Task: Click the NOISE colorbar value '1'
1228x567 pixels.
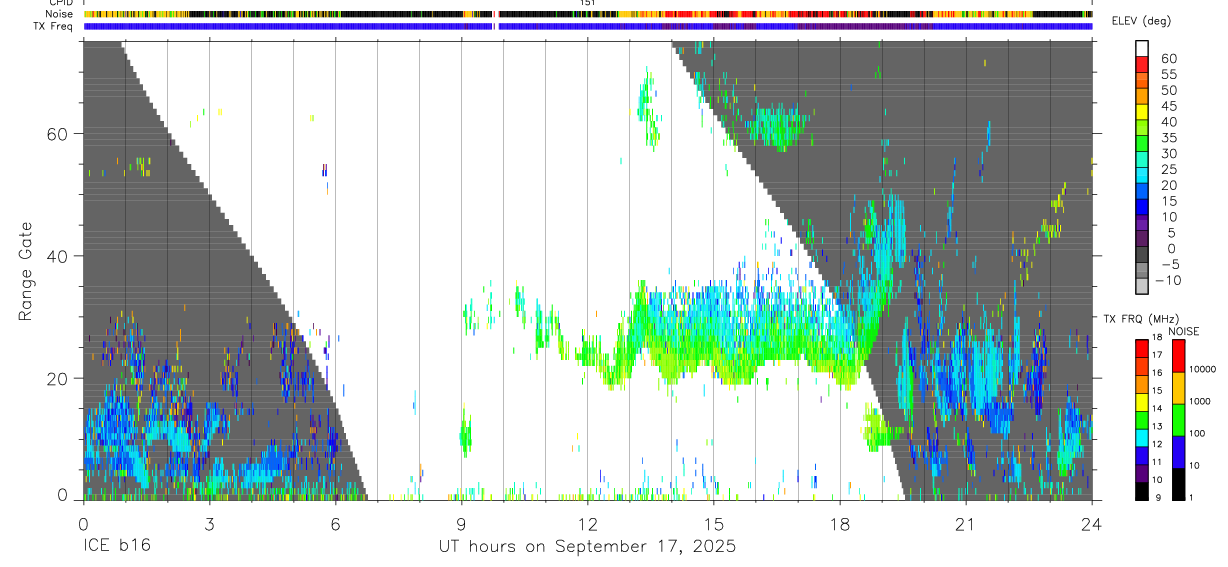Action: (x=1191, y=497)
